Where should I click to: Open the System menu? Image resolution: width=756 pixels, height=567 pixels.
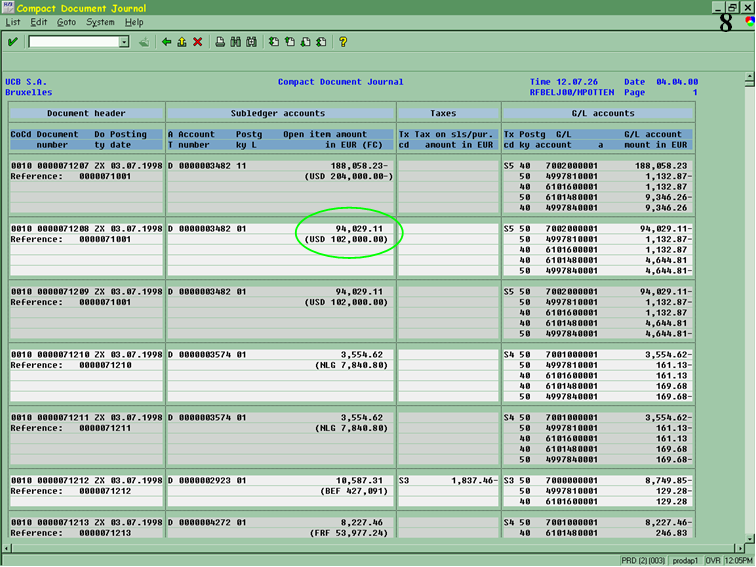[100, 22]
